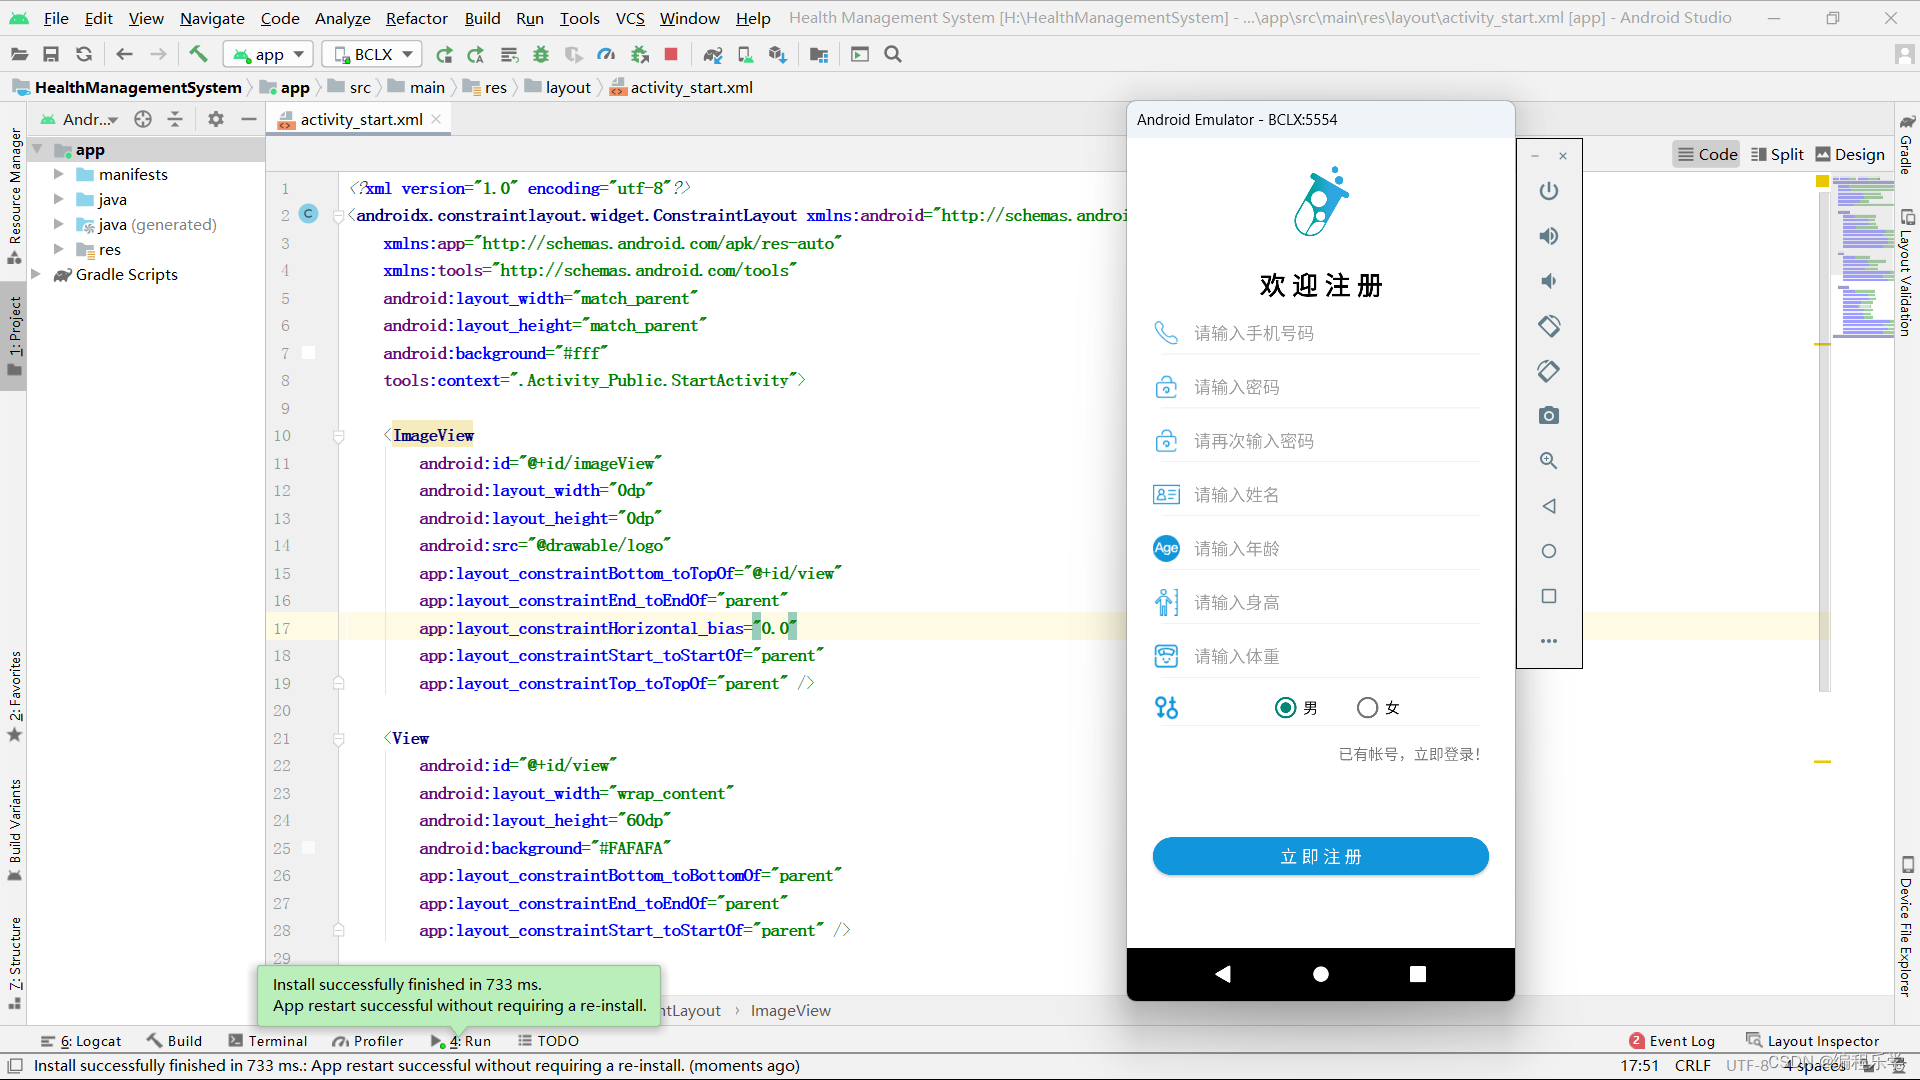Click the 已有帐号，立即登录 login link
The image size is (1920, 1080).
click(1409, 754)
